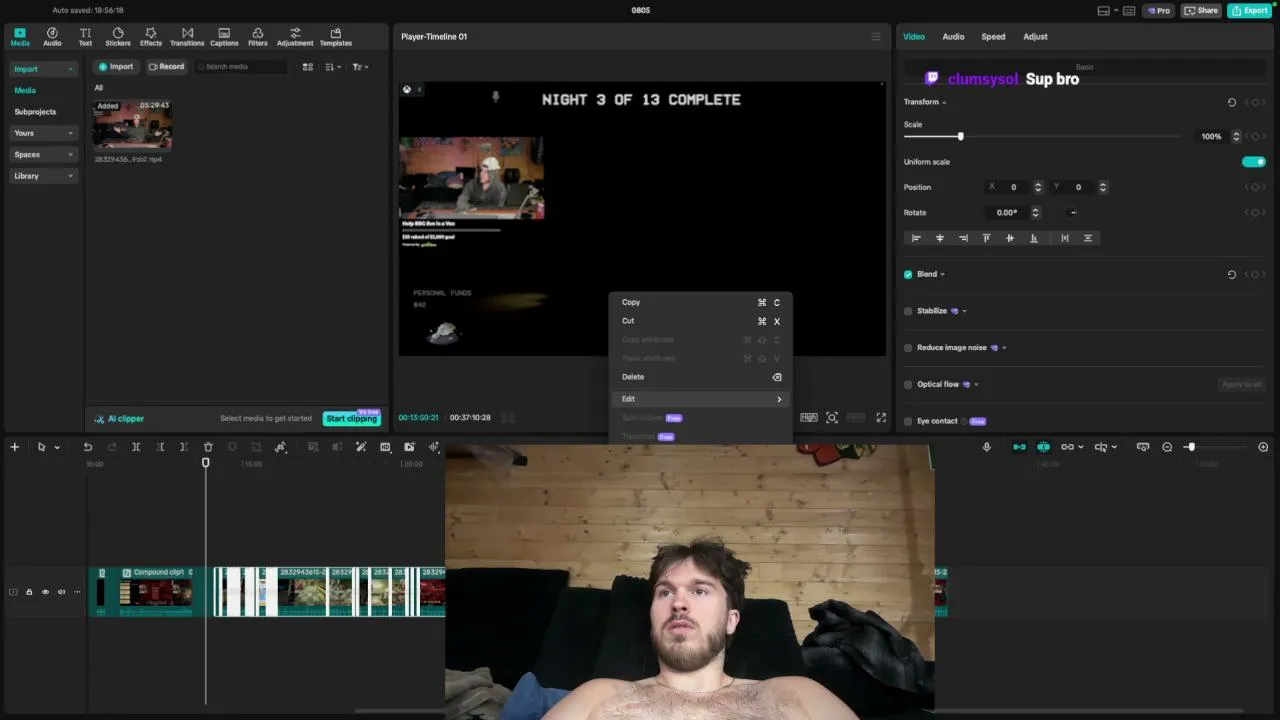This screenshot has height=720, width=1280.
Task: Click the Undo arrow in timeline toolbar
Action: (88, 447)
